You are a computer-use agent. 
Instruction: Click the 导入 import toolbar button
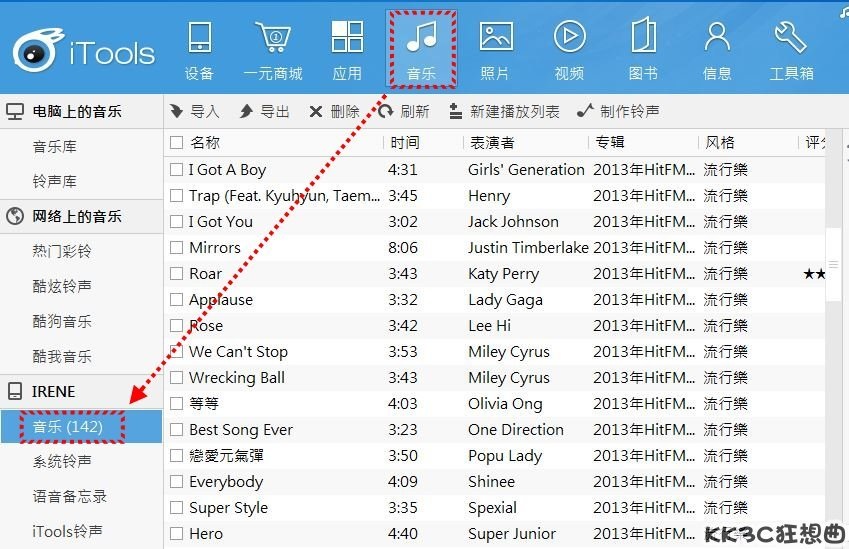(x=194, y=112)
